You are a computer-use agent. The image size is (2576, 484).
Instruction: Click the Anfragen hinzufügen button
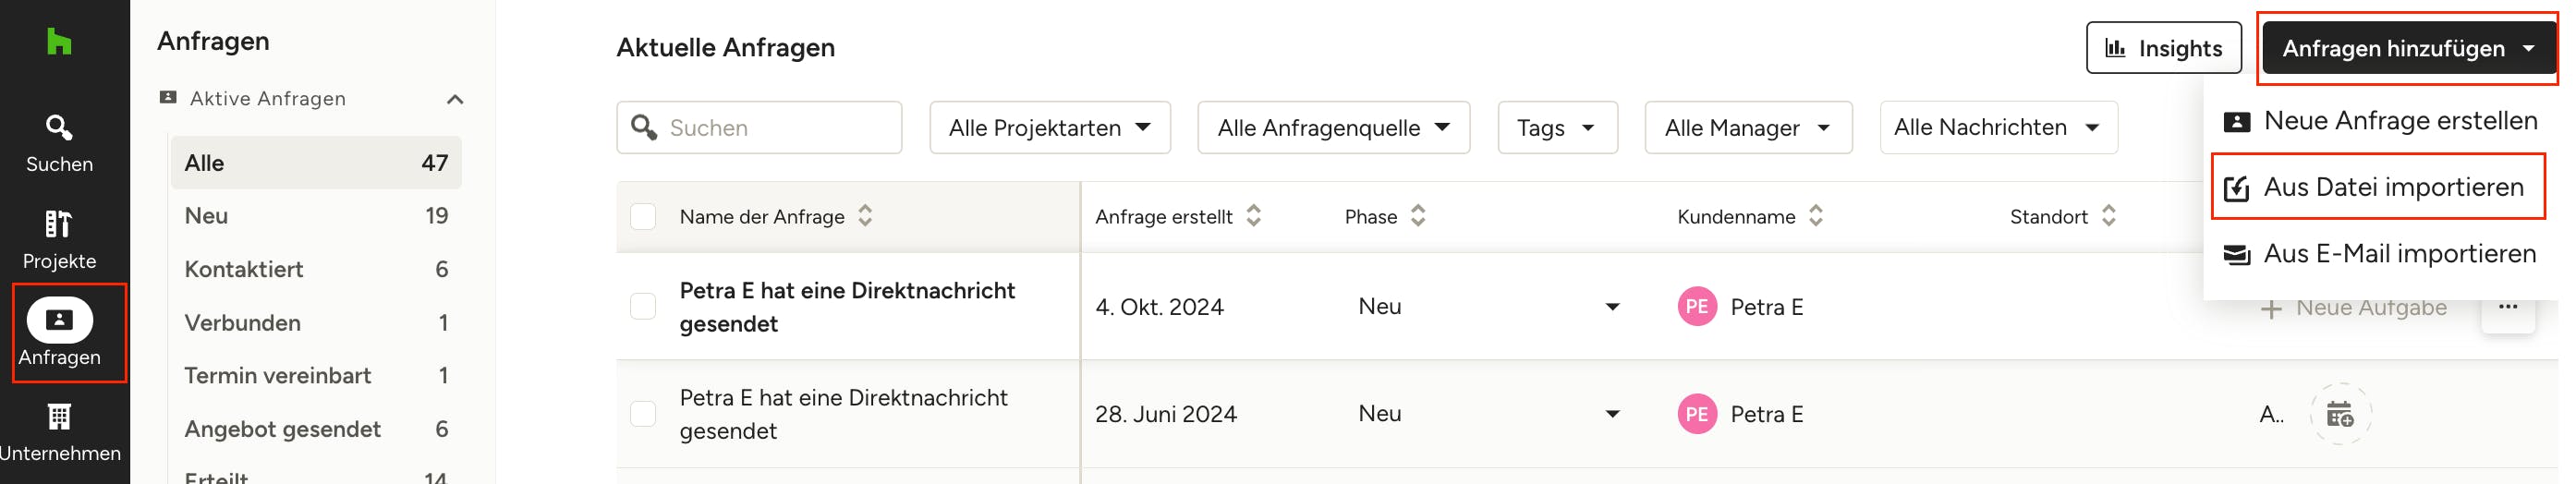(2406, 48)
